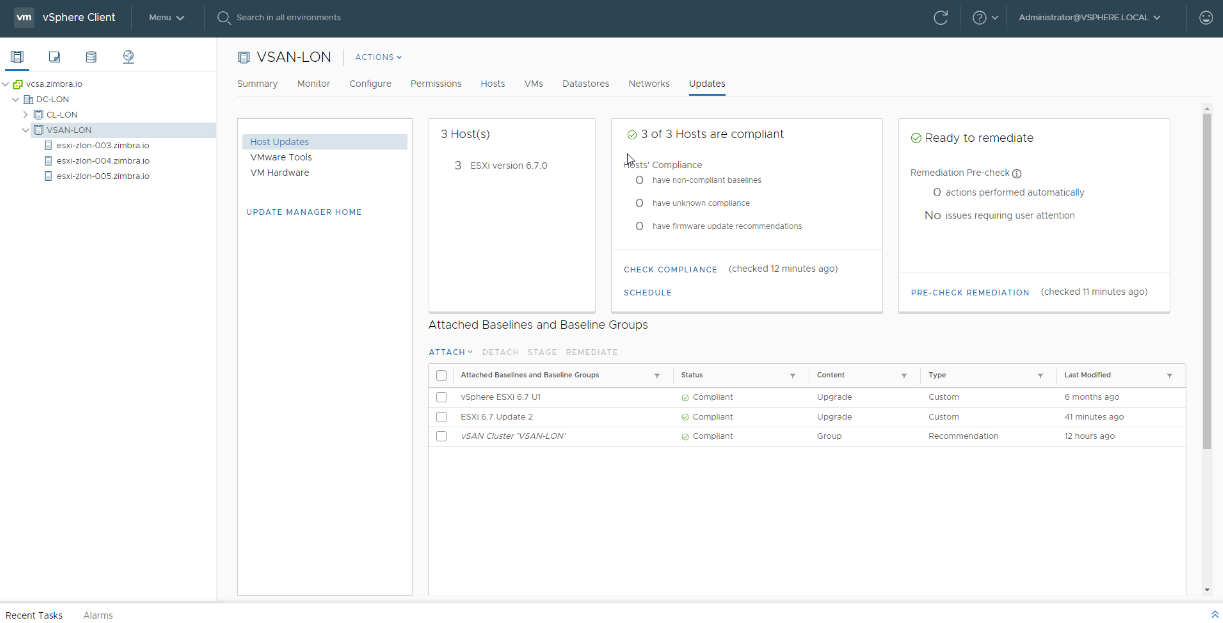Refresh the vSphere Client
The height and width of the screenshot is (623, 1223).
[x=940, y=18]
